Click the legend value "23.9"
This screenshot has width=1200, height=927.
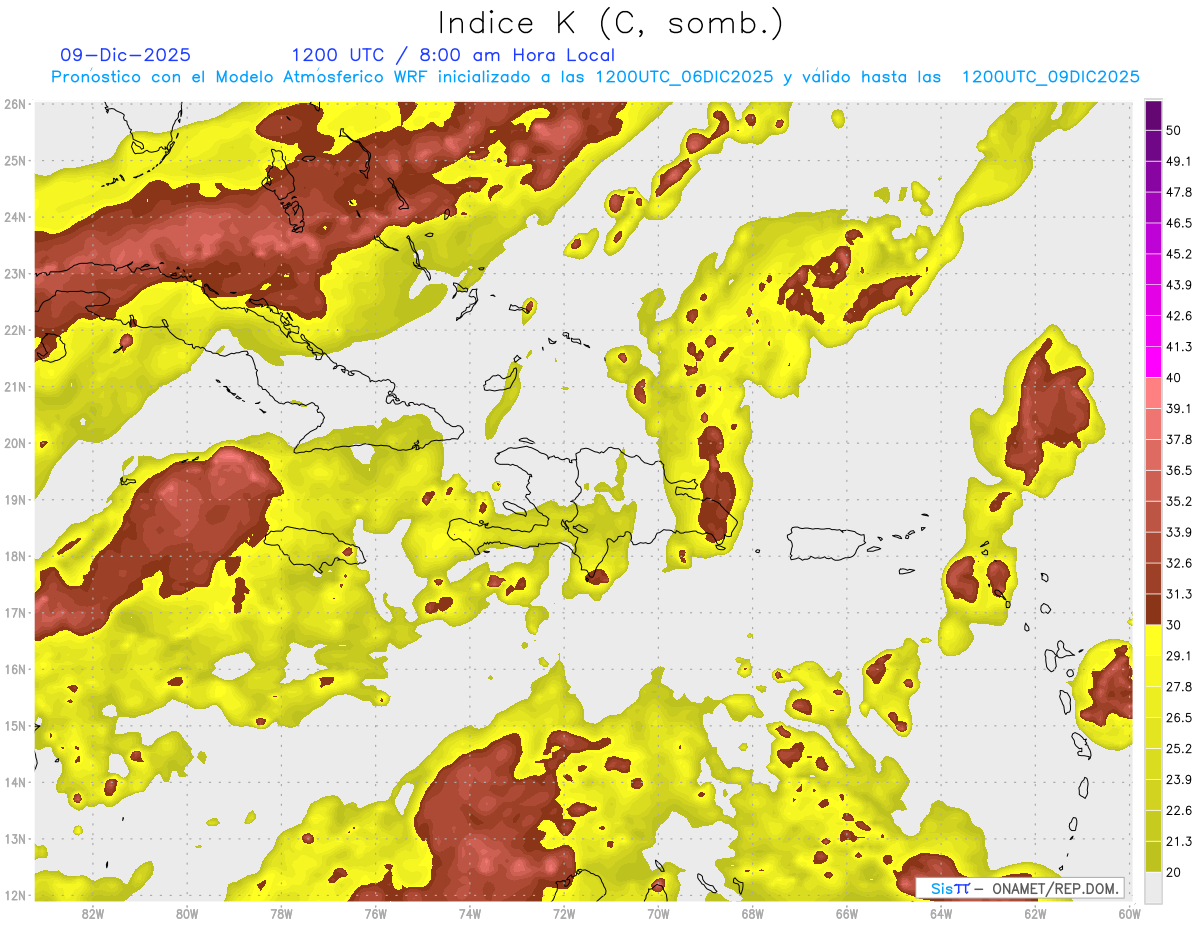point(1179,779)
